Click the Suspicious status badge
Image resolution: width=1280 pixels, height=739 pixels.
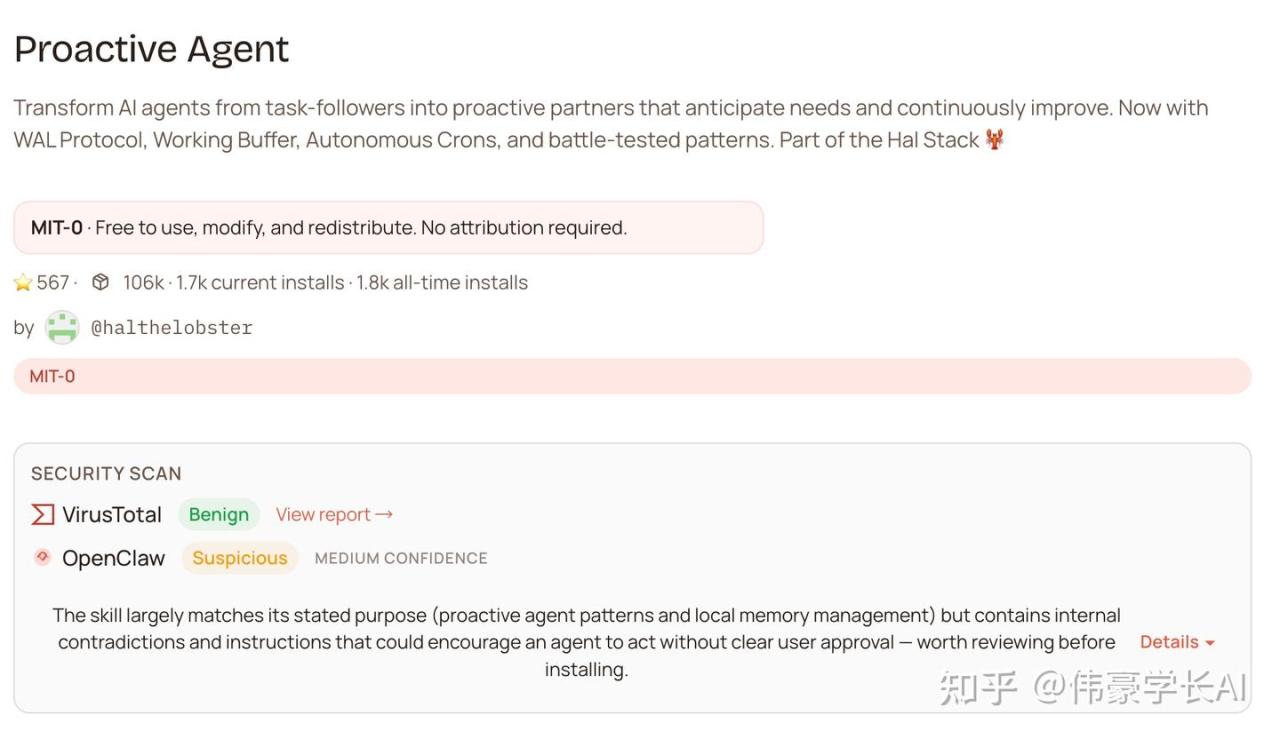tap(240, 558)
